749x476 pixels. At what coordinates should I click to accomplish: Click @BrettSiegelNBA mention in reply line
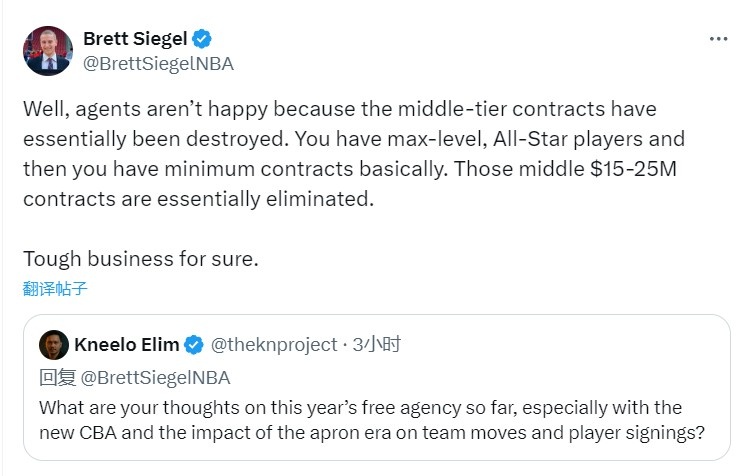point(154,377)
